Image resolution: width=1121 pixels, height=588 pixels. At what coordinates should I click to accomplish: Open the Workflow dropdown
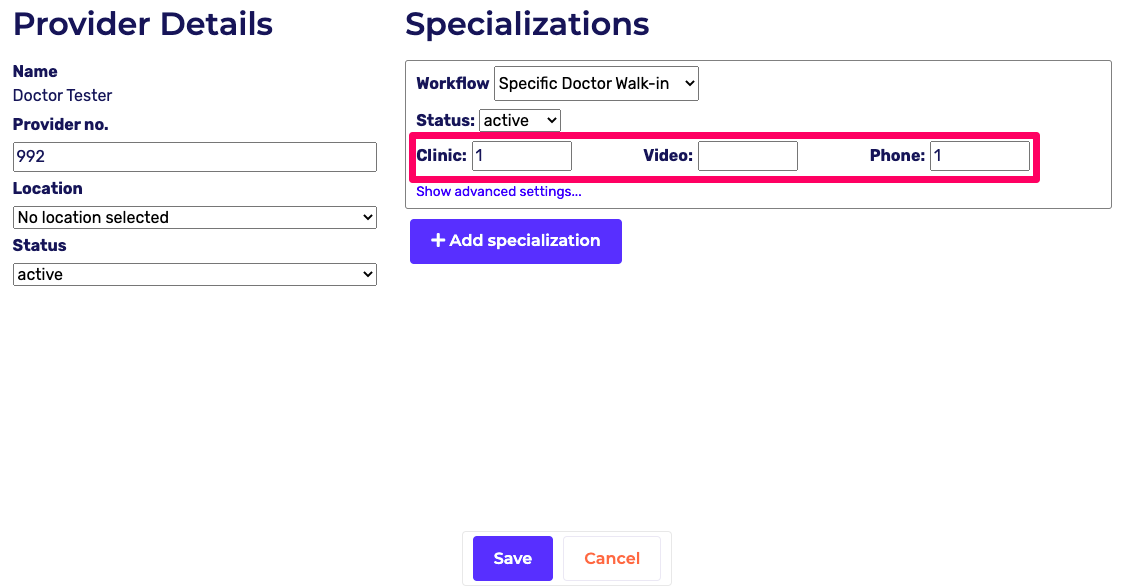(x=596, y=84)
